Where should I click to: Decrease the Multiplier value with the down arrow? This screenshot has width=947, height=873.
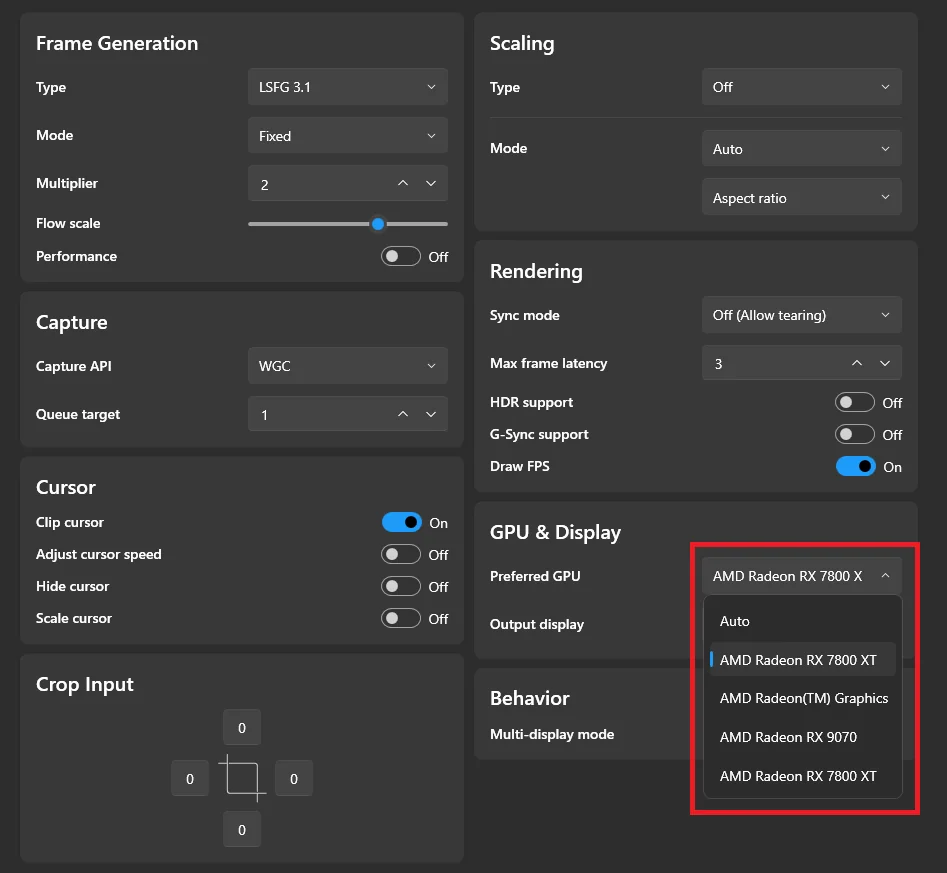click(x=431, y=183)
